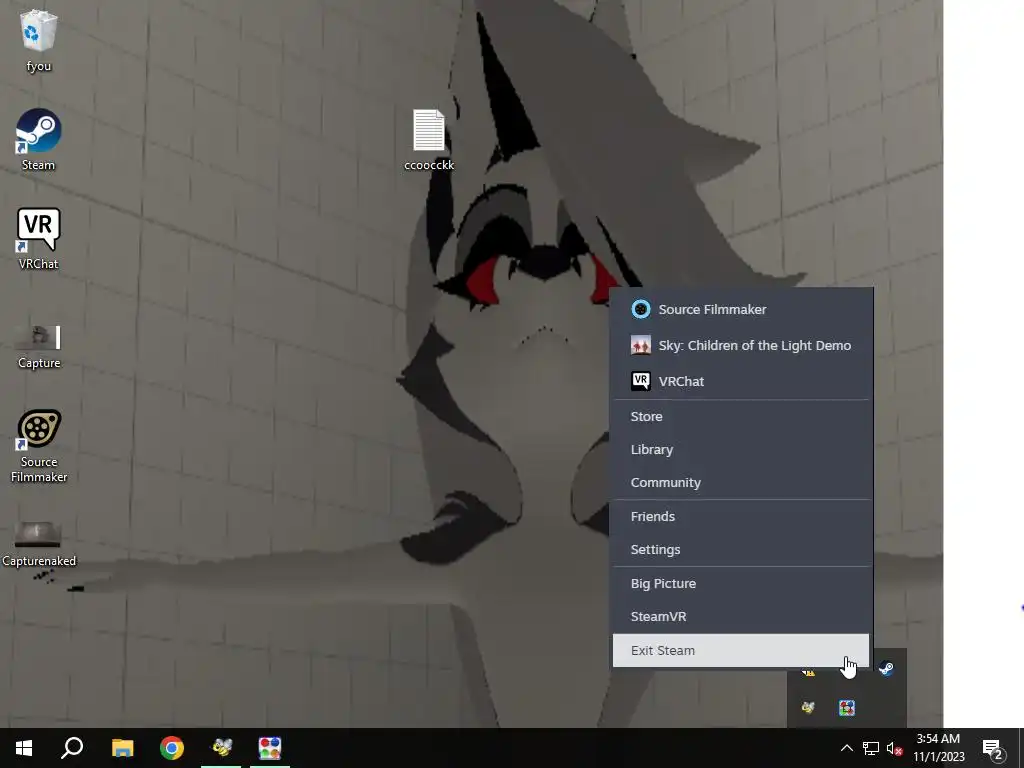Click the Sky game thumbnail icon in menu
Viewport: 1024px width, 768px height.
pyautogui.click(x=641, y=345)
